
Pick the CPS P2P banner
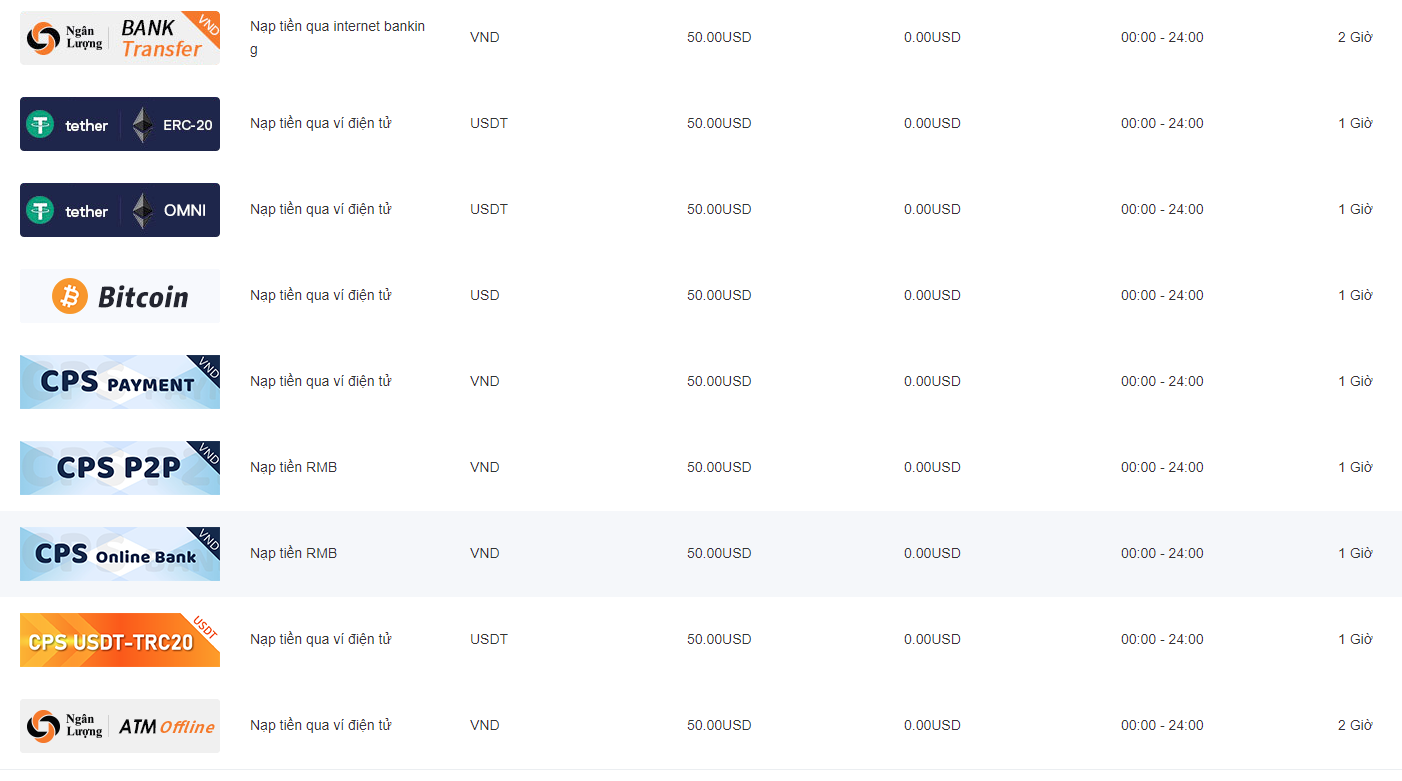click(120, 468)
